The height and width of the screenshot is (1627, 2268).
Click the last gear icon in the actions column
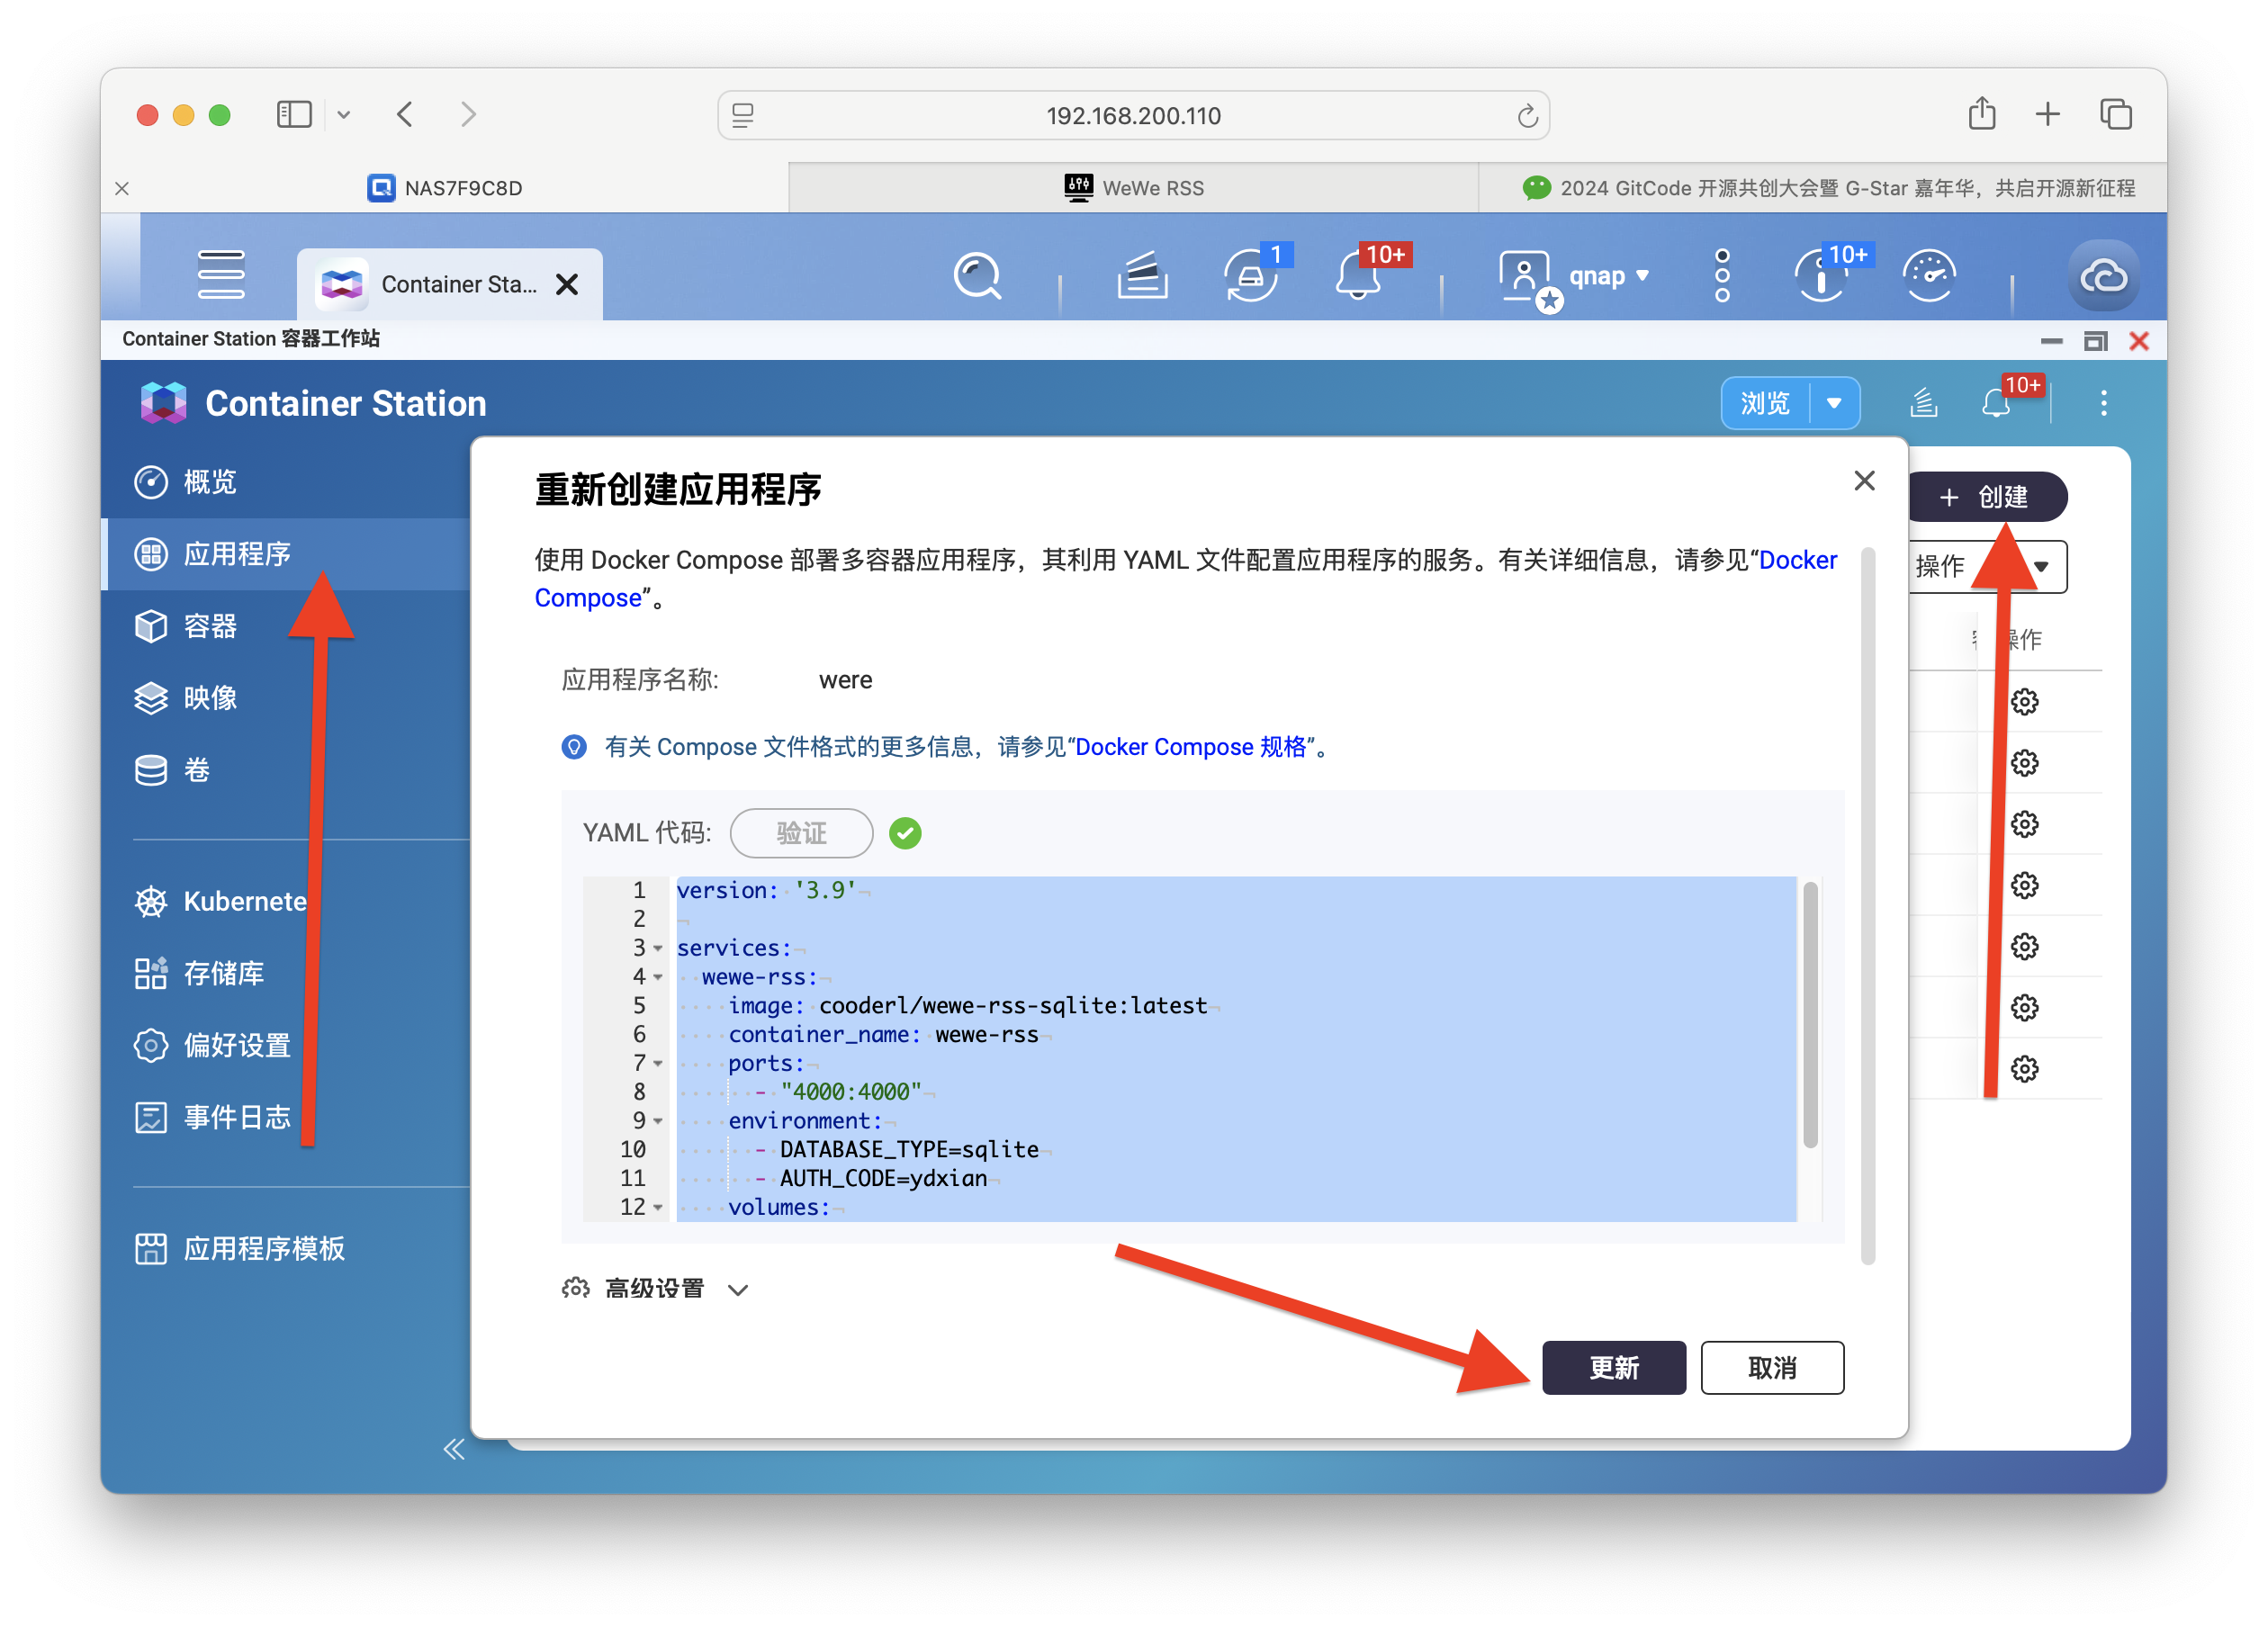click(x=2024, y=1069)
